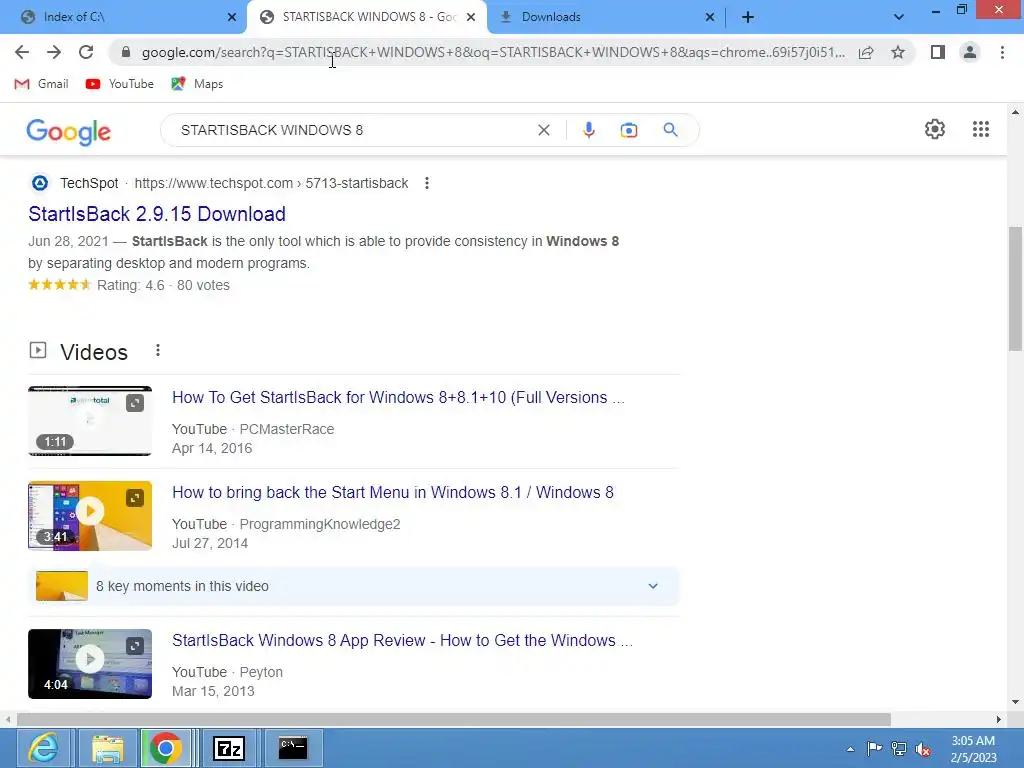Show hidden system tray icons
The width and height of the screenshot is (1024, 768).
pyautogui.click(x=850, y=749)
